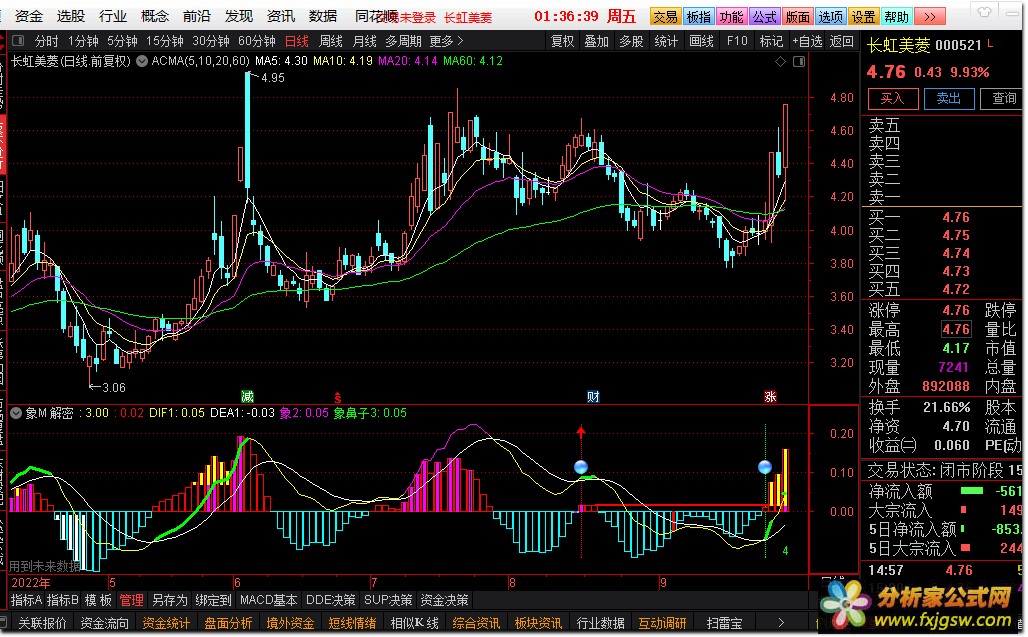Viewport: 1028px width, 637px height.
Task: Click the 查询 query button
Action: tap(1003, 99)
